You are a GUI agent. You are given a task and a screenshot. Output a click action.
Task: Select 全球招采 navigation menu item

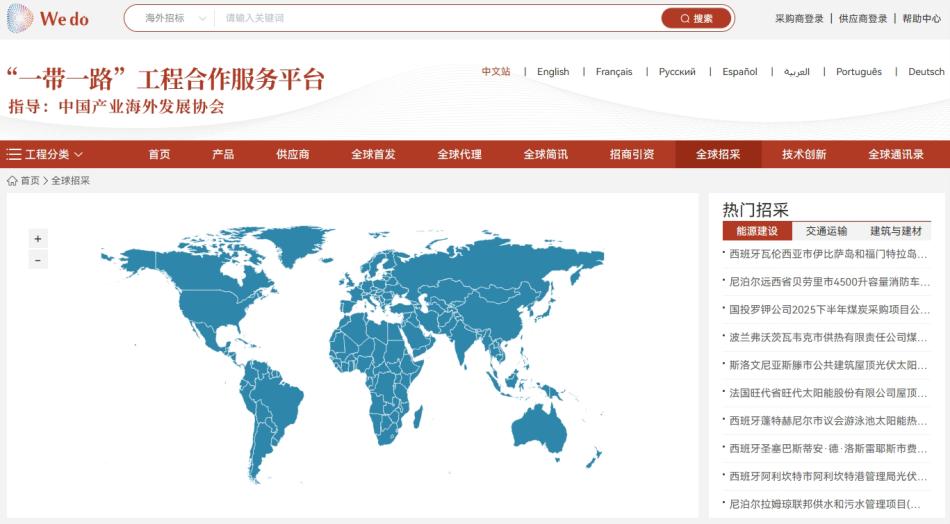coord(718,154)
